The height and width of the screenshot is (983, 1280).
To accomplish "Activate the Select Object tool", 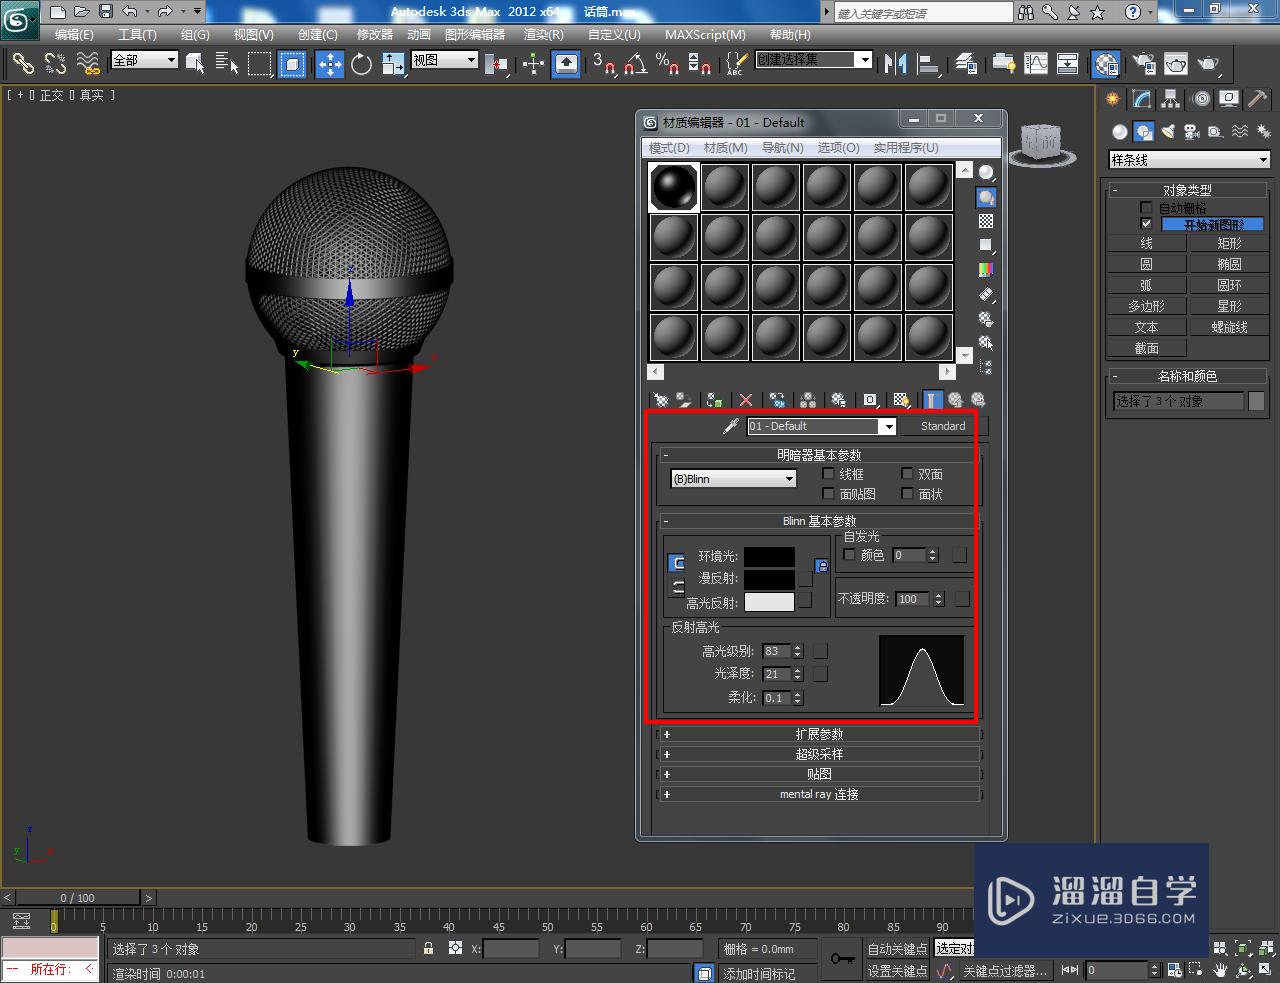I will tap(195, 64).
